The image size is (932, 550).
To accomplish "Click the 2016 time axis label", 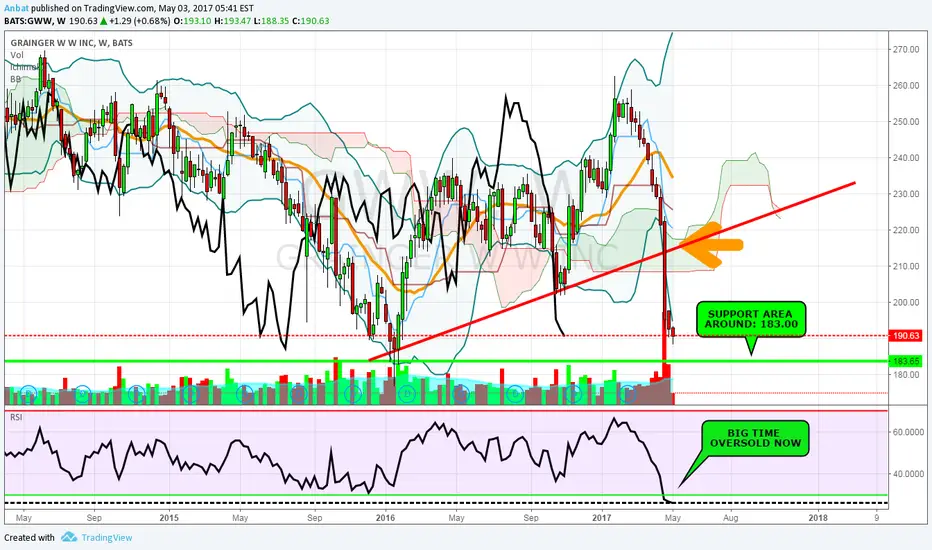I will click(x=385, y=518).
